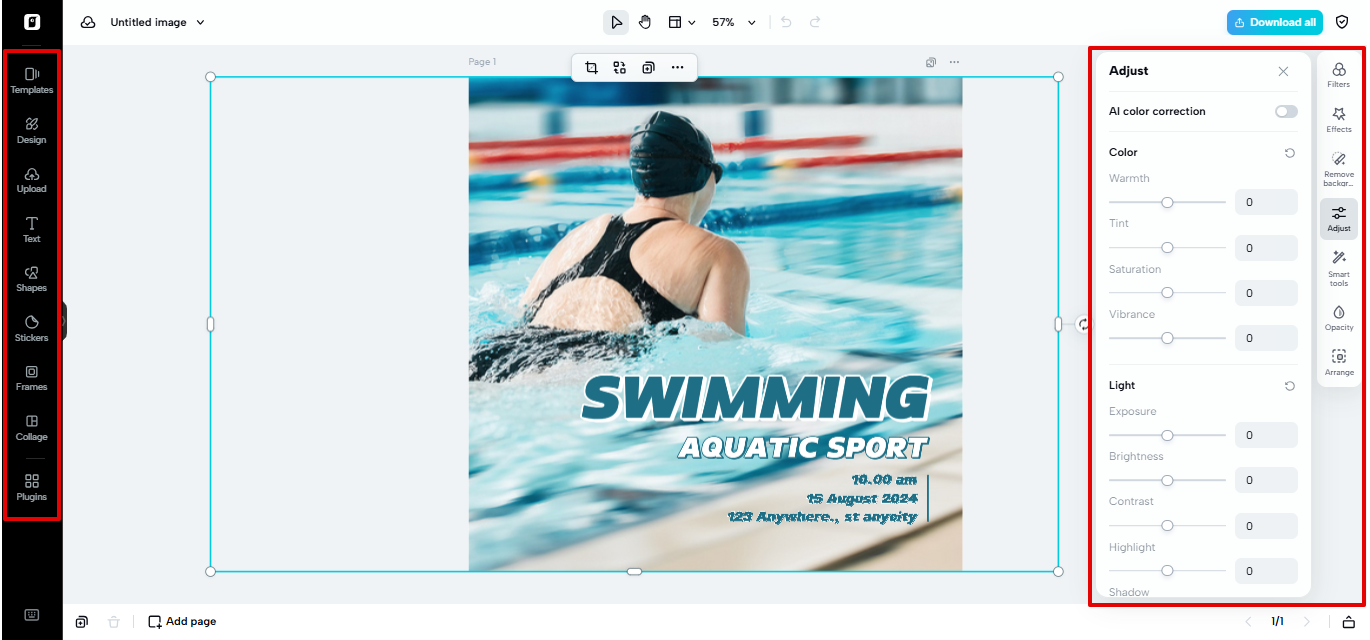
Task: Click the Vibrance value field
Action: [1266, 338]
